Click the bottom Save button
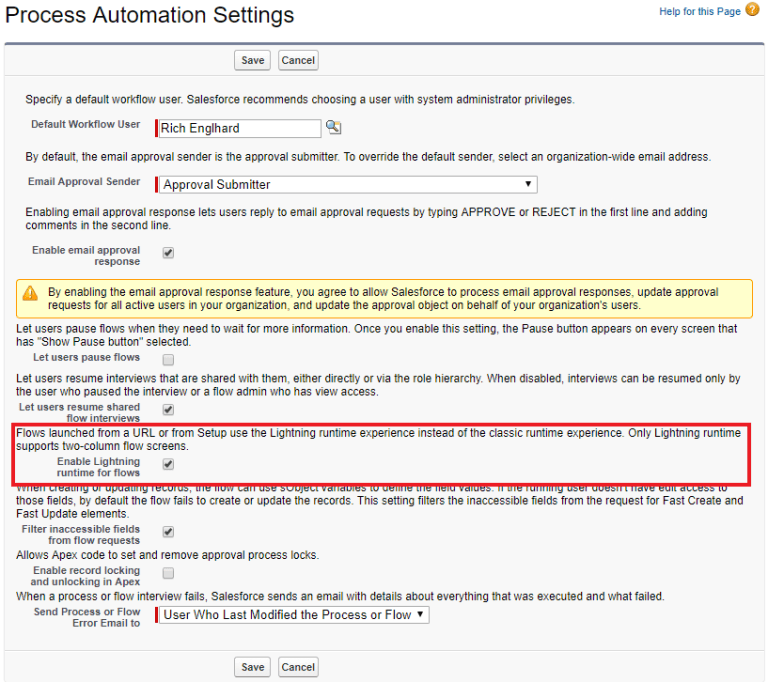Viewport: 768px width, 682px height. click(252, 667)
